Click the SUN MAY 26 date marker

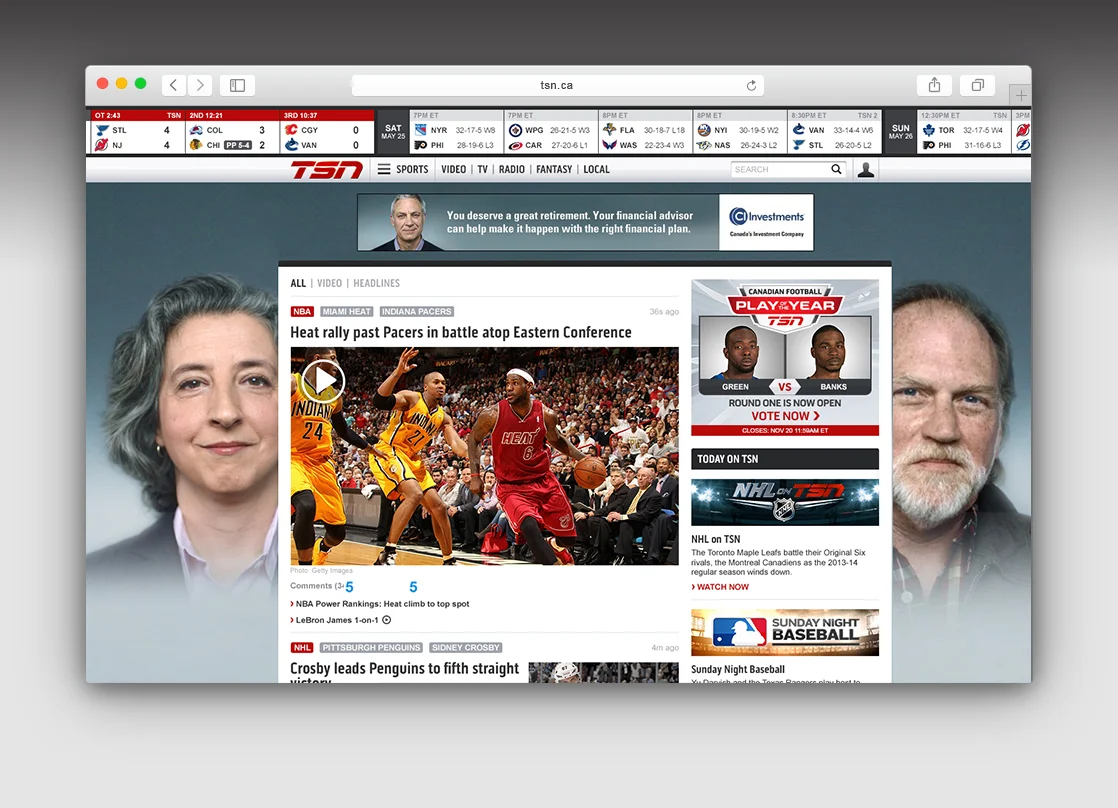(901, 131)
